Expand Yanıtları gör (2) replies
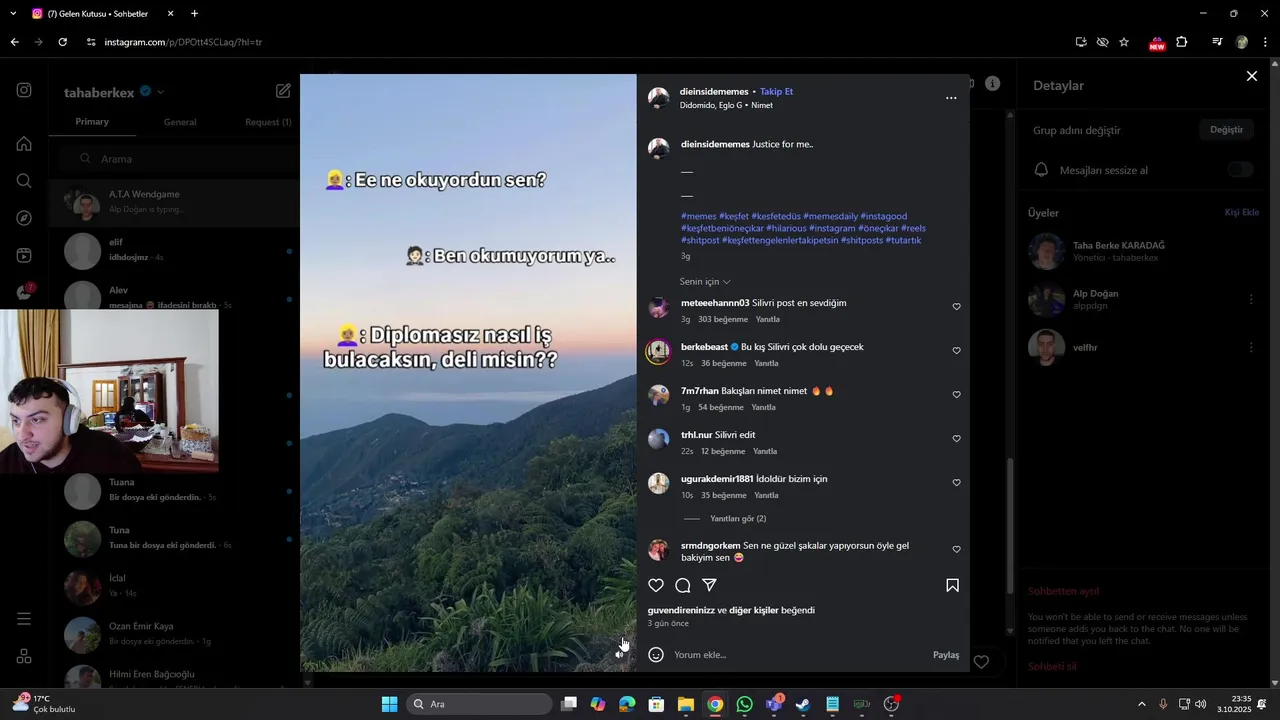This screenshot has height=720, width=1280. (738, 519)
